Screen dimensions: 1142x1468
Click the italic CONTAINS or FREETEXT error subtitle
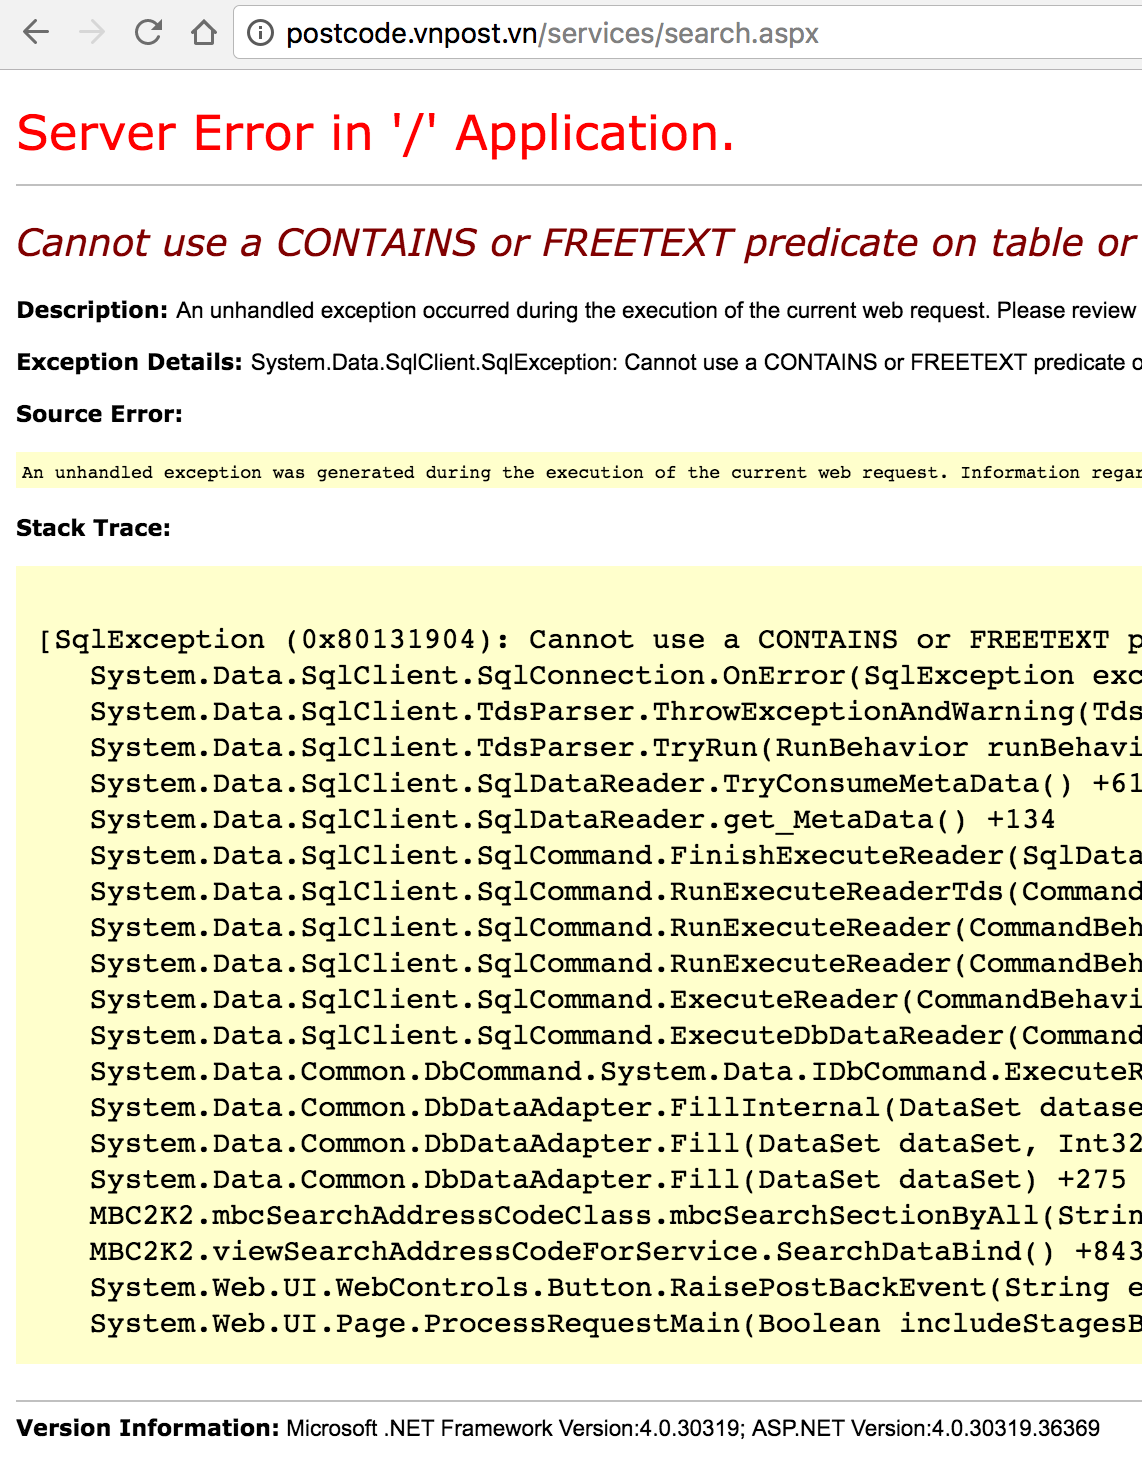pos(576,243)
